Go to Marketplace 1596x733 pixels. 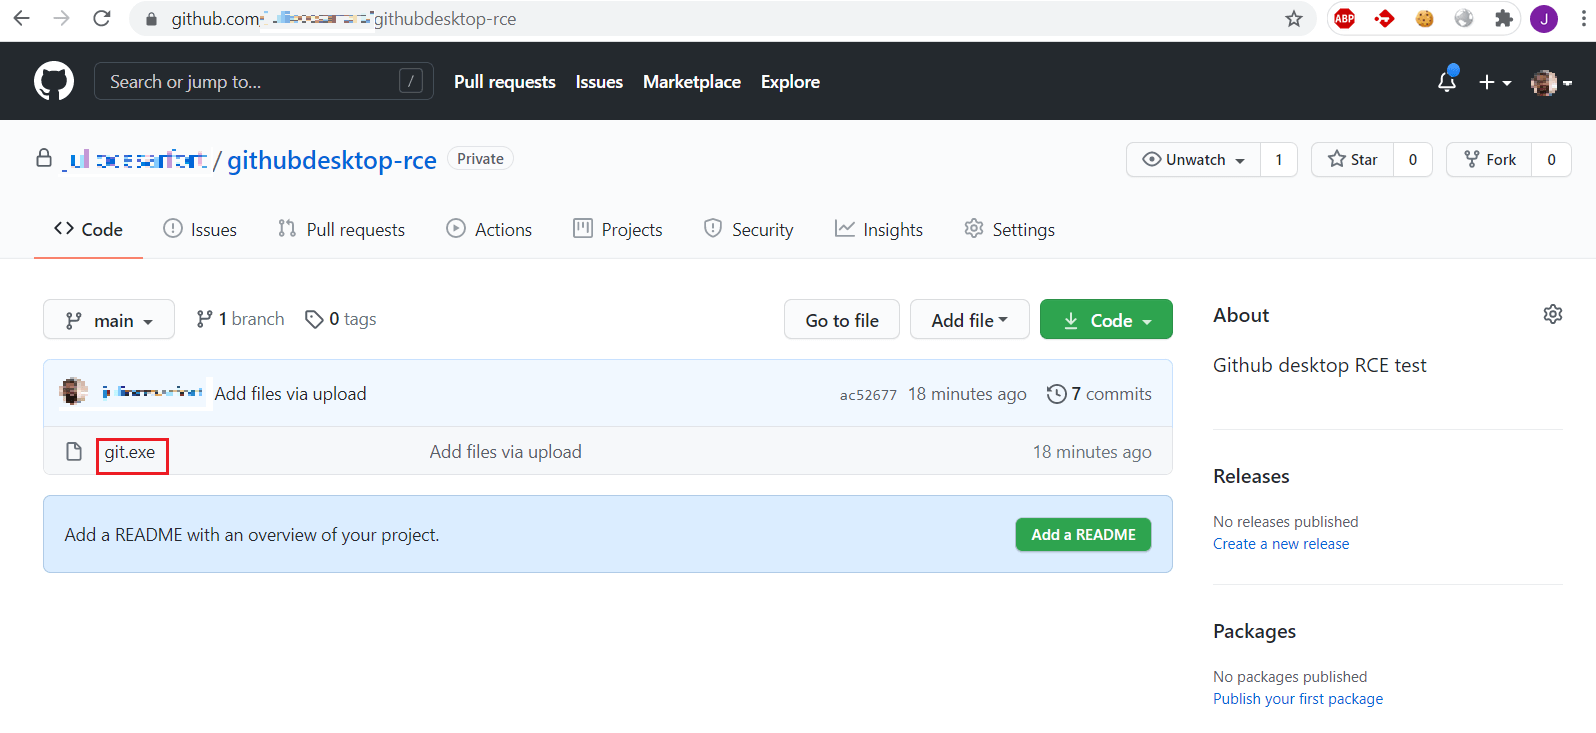pos(692,82)
